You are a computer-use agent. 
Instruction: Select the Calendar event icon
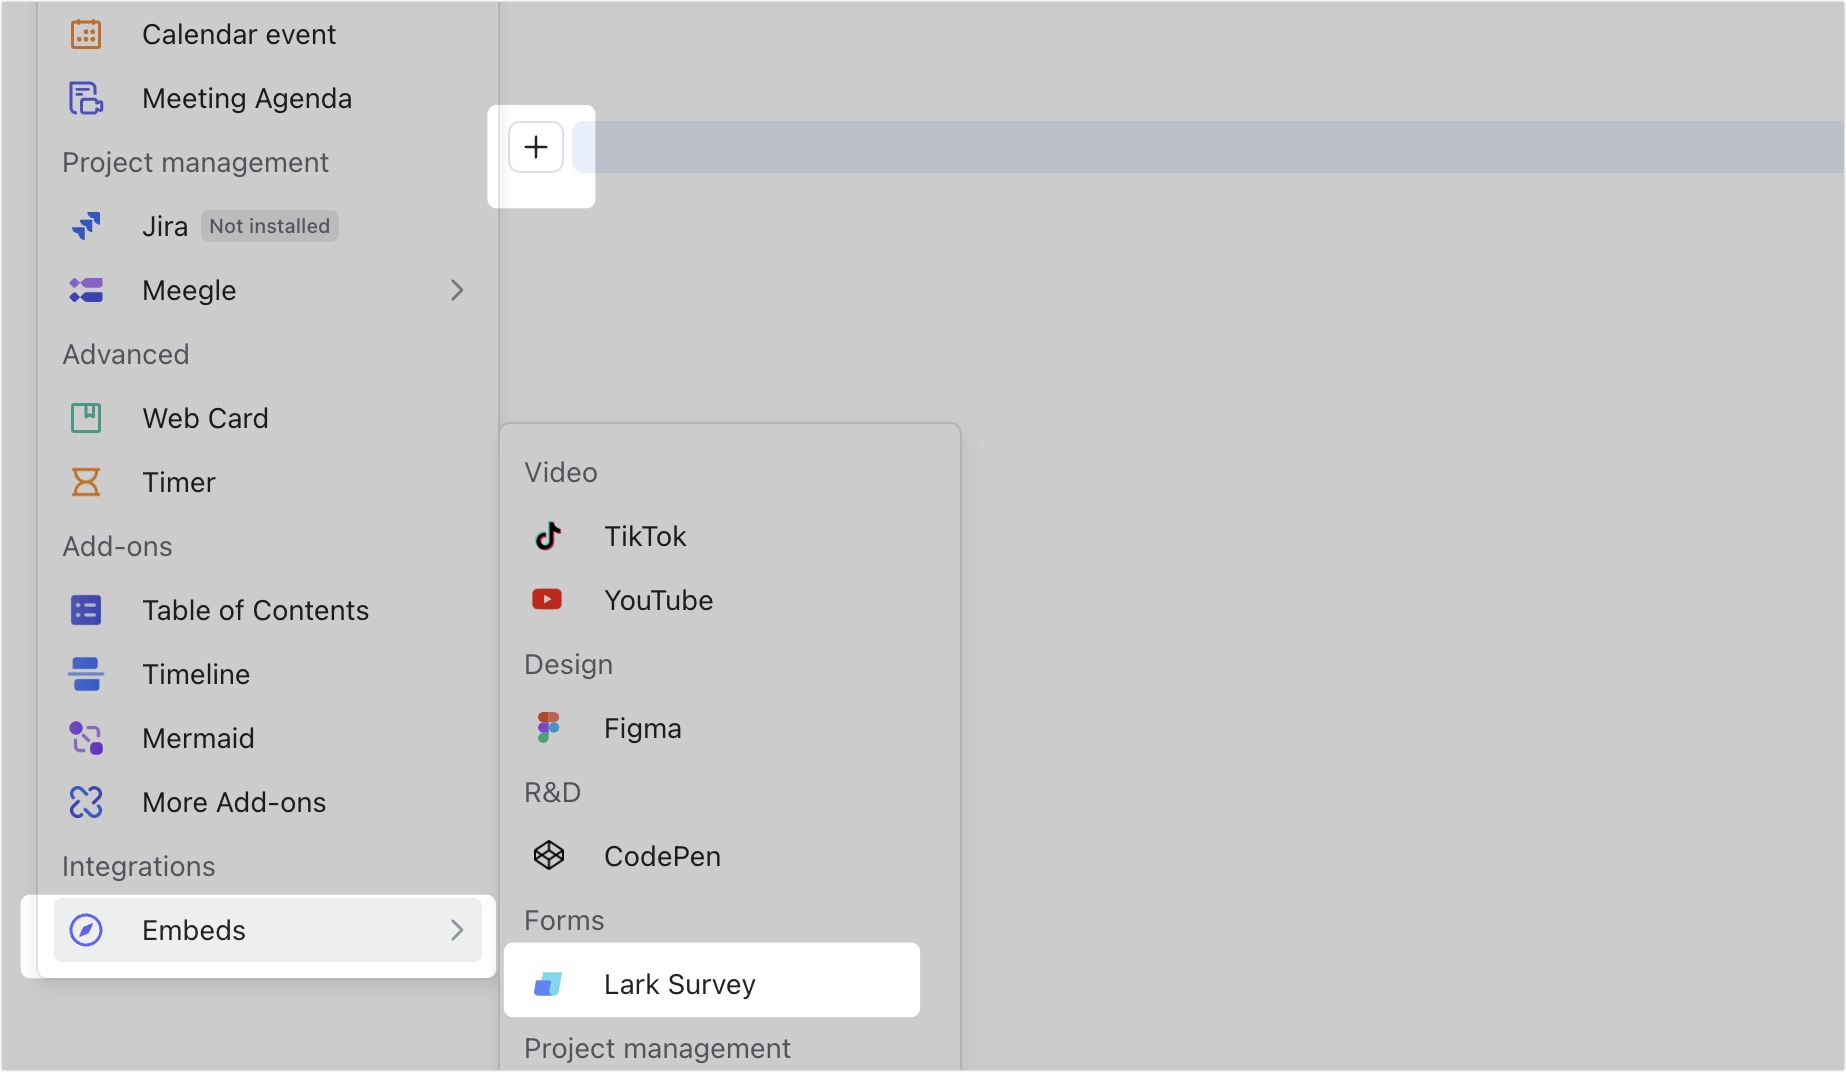pos(86,33)
